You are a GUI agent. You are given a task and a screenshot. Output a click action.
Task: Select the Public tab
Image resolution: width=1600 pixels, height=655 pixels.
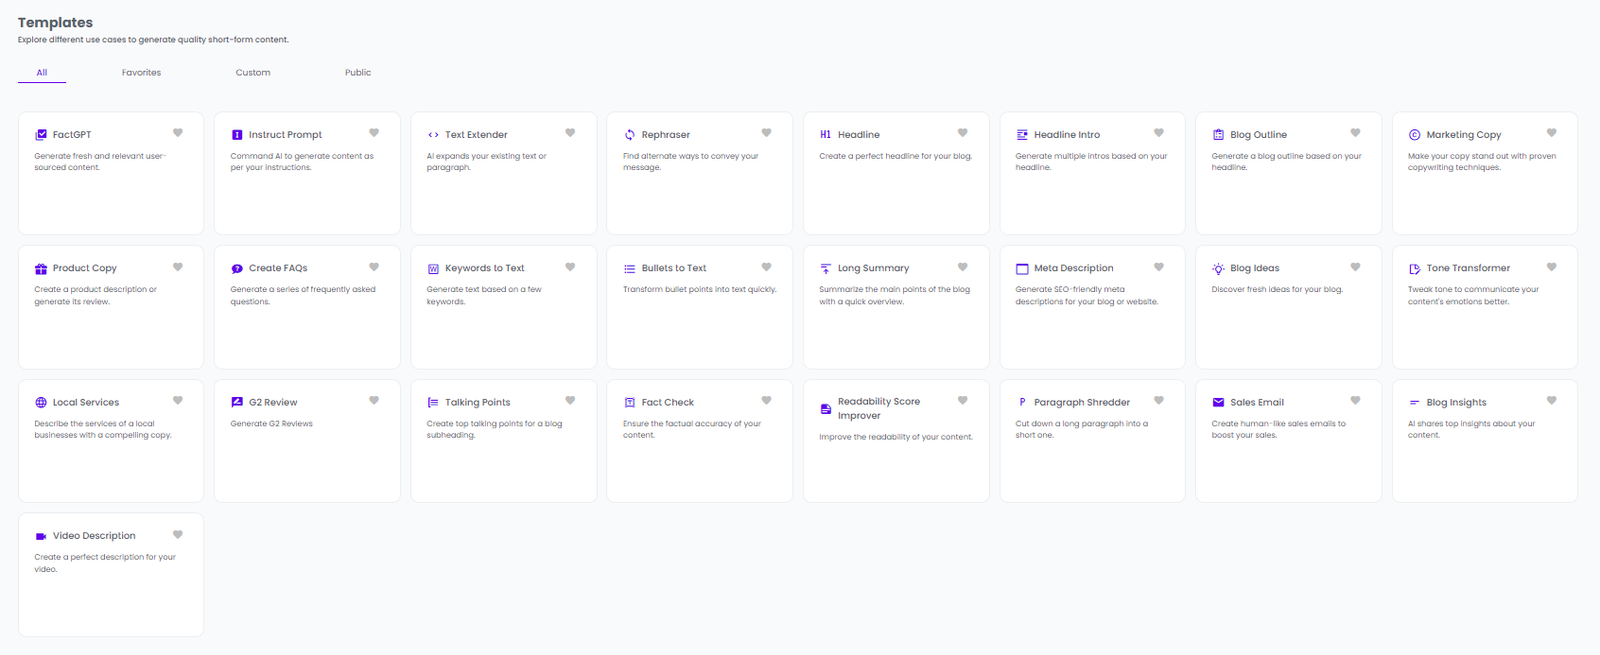coord(358,73)
